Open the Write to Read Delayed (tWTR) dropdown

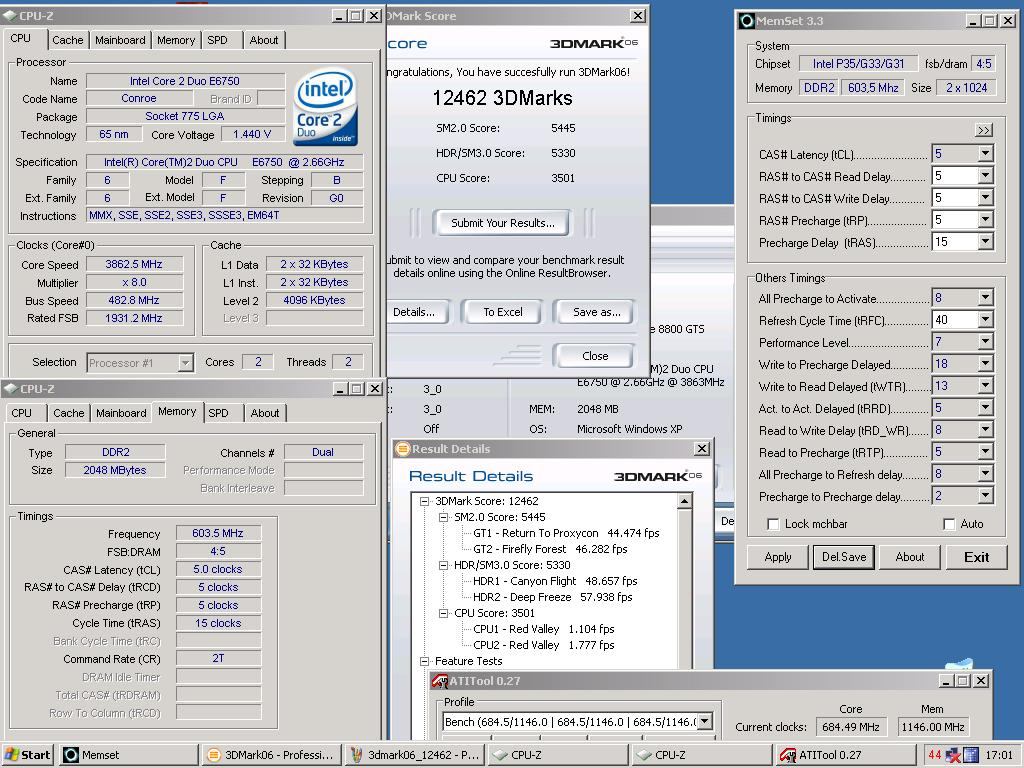click(985, 386)
